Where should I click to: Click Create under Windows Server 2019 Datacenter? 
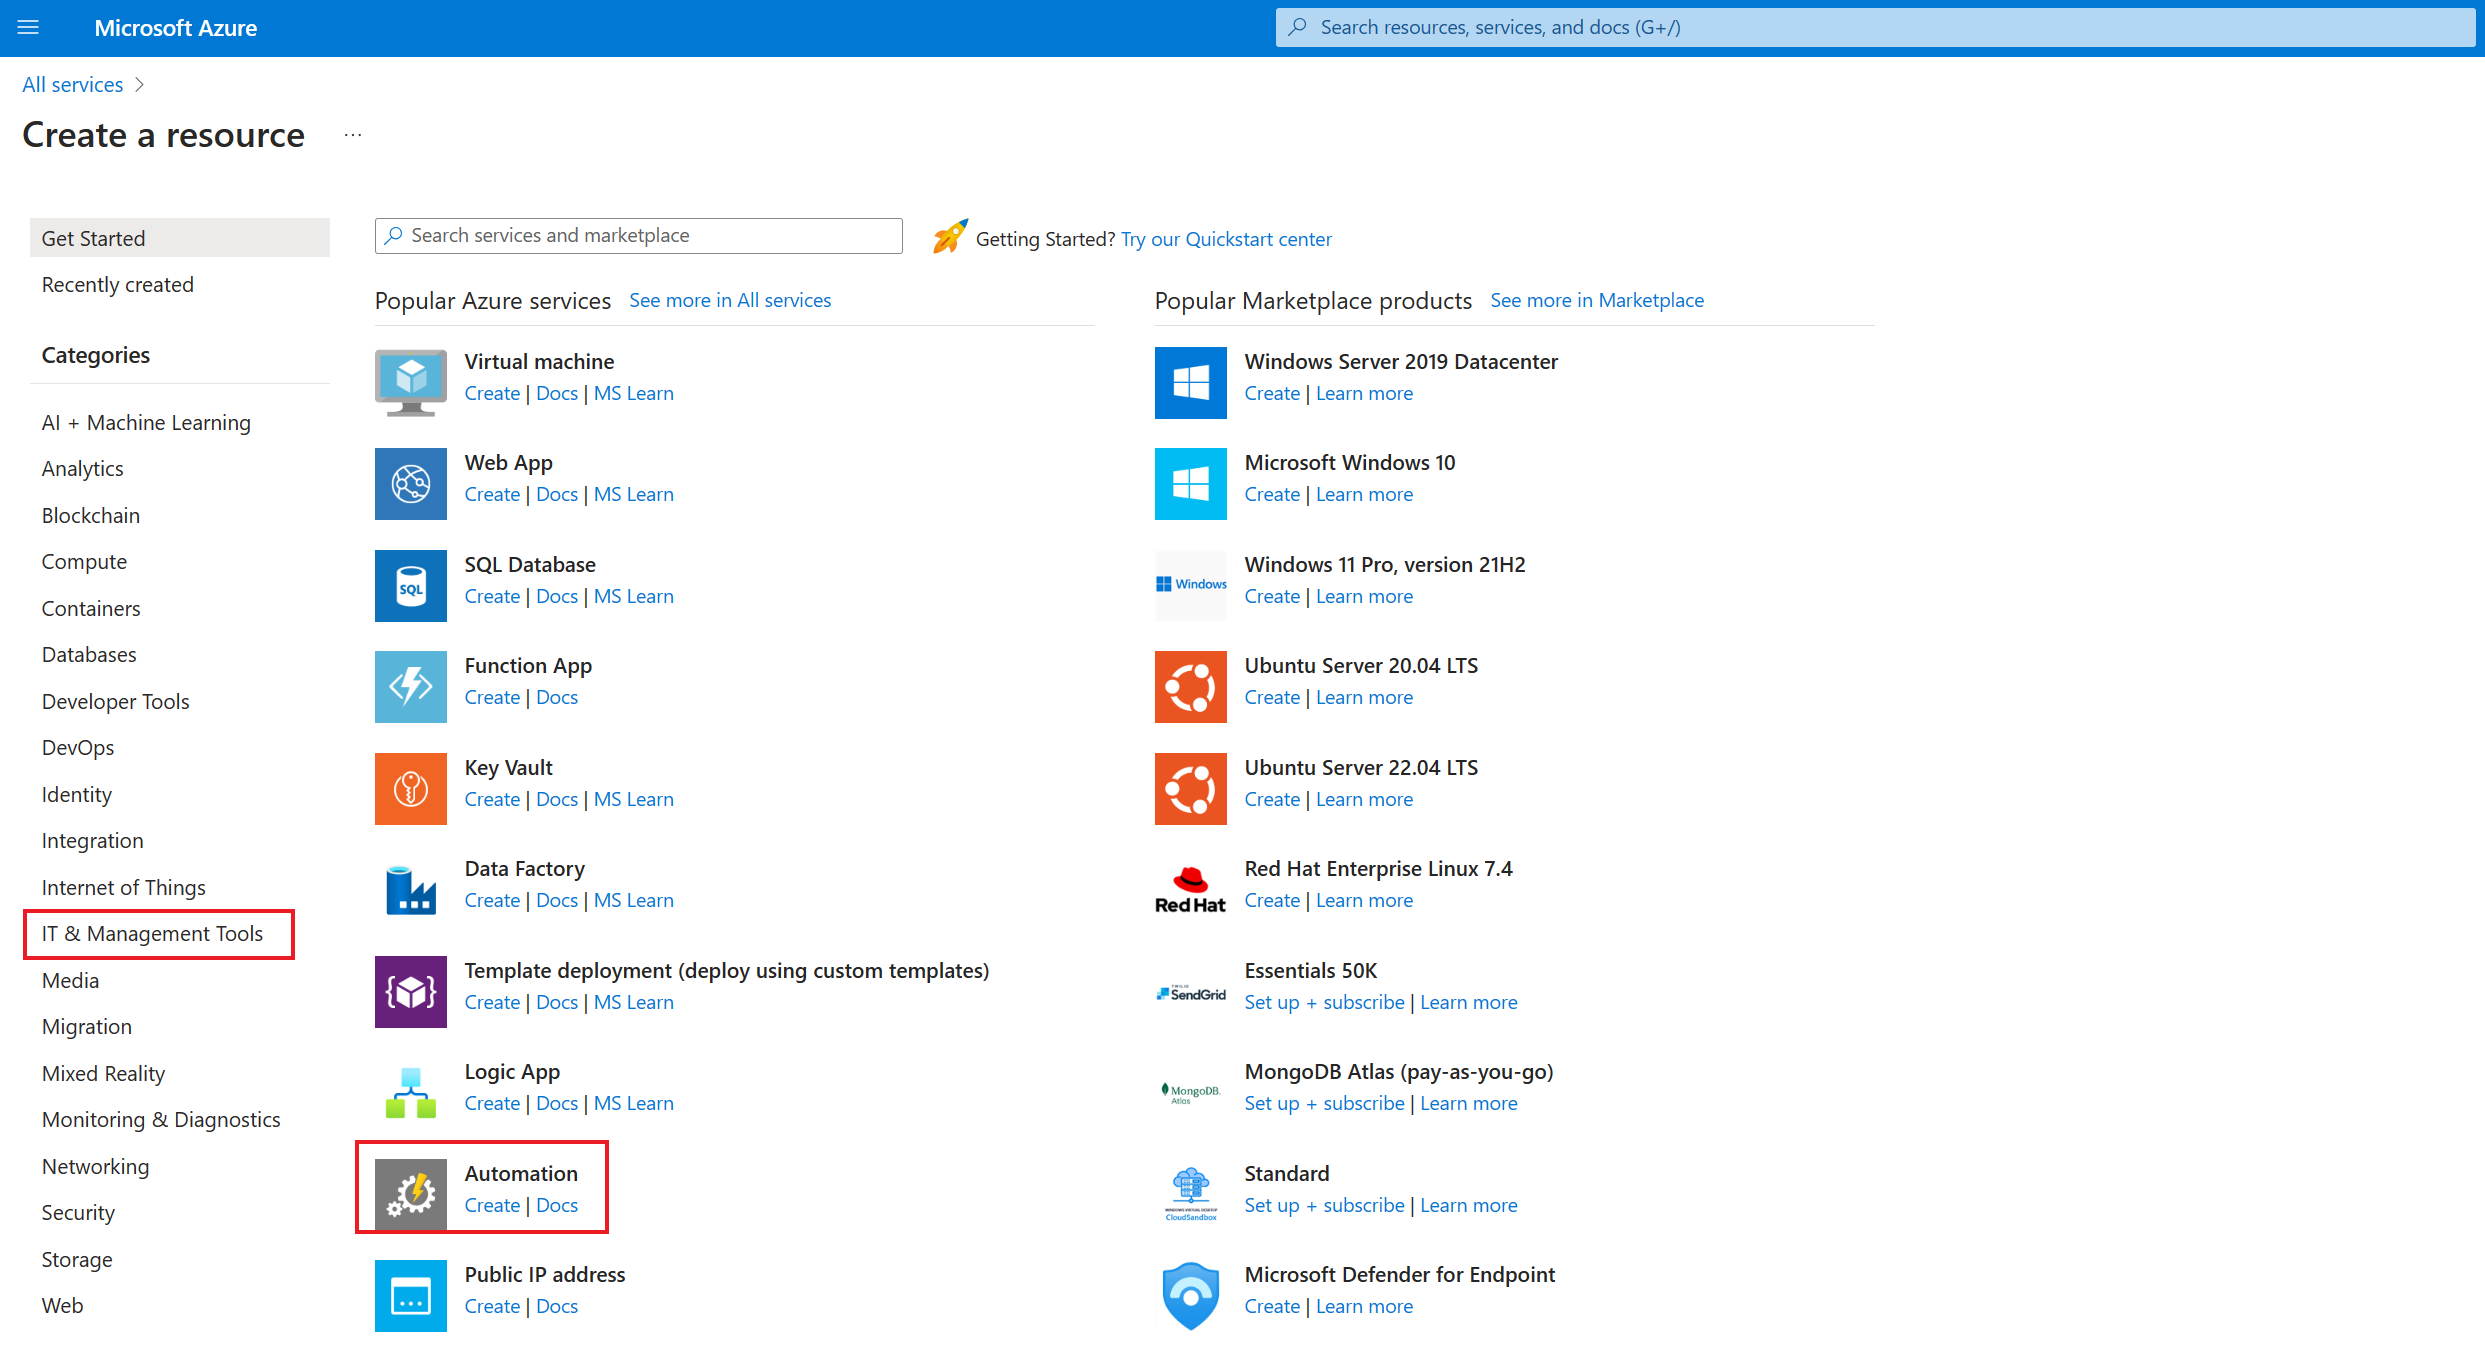pos(1271,393)
